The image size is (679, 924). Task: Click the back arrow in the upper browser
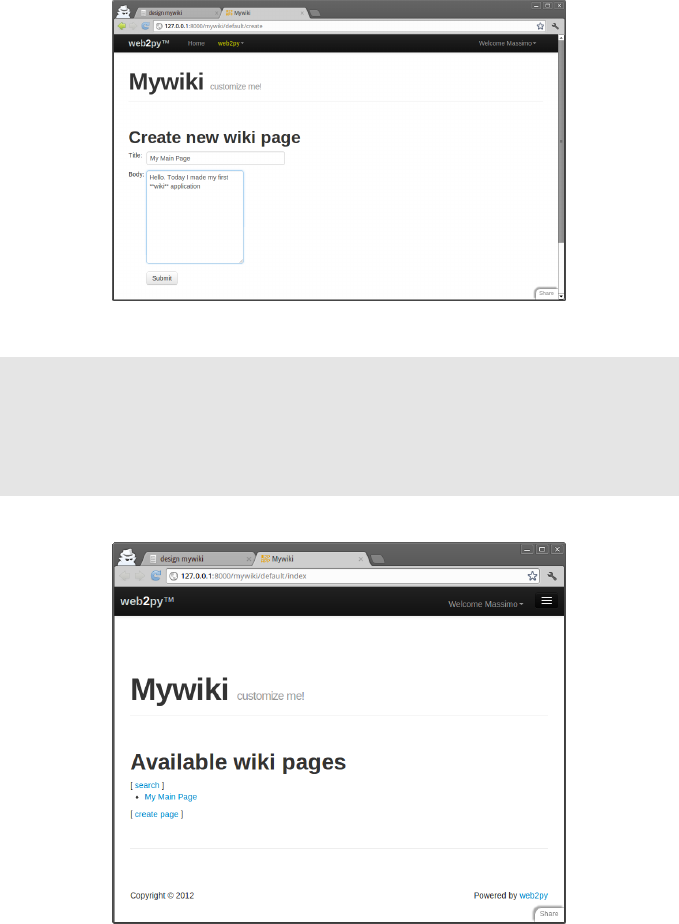click(x=122, y=26)
